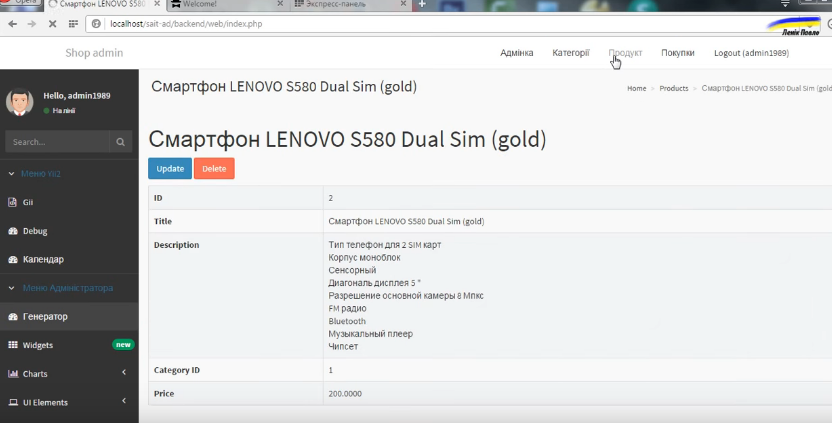Click the Hello, admin1989 greeting text
Image resolution: width=832 pixels, height=423 pixels.
click(77, 96)
